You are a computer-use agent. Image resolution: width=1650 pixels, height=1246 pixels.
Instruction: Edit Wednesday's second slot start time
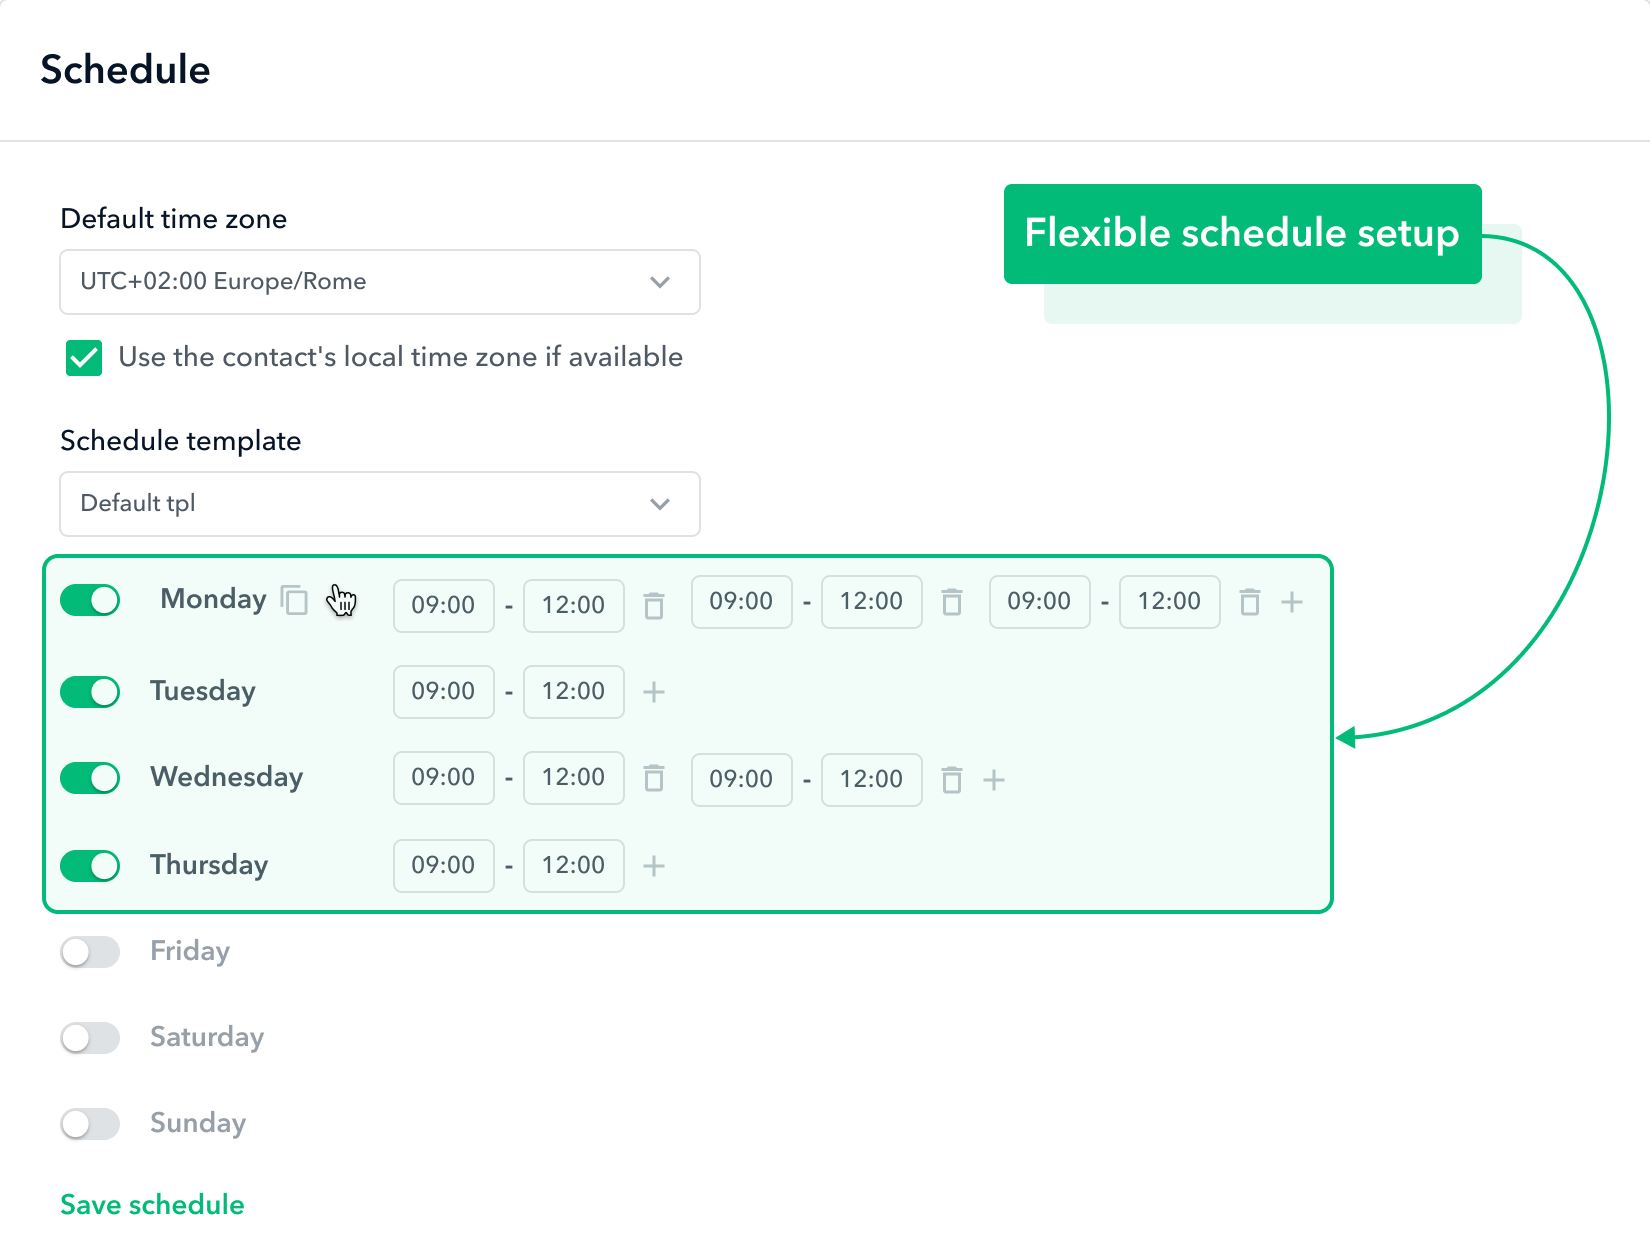click(742, 780)
